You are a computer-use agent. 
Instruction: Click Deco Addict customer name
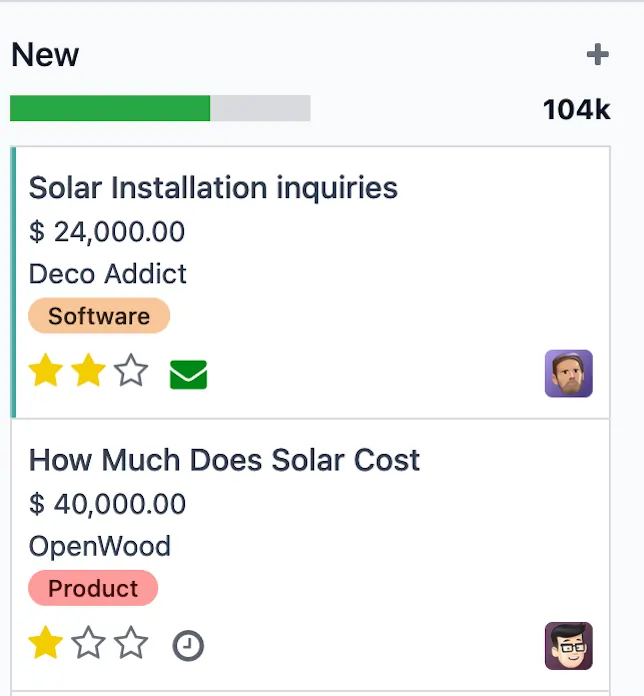coord(107,273)
